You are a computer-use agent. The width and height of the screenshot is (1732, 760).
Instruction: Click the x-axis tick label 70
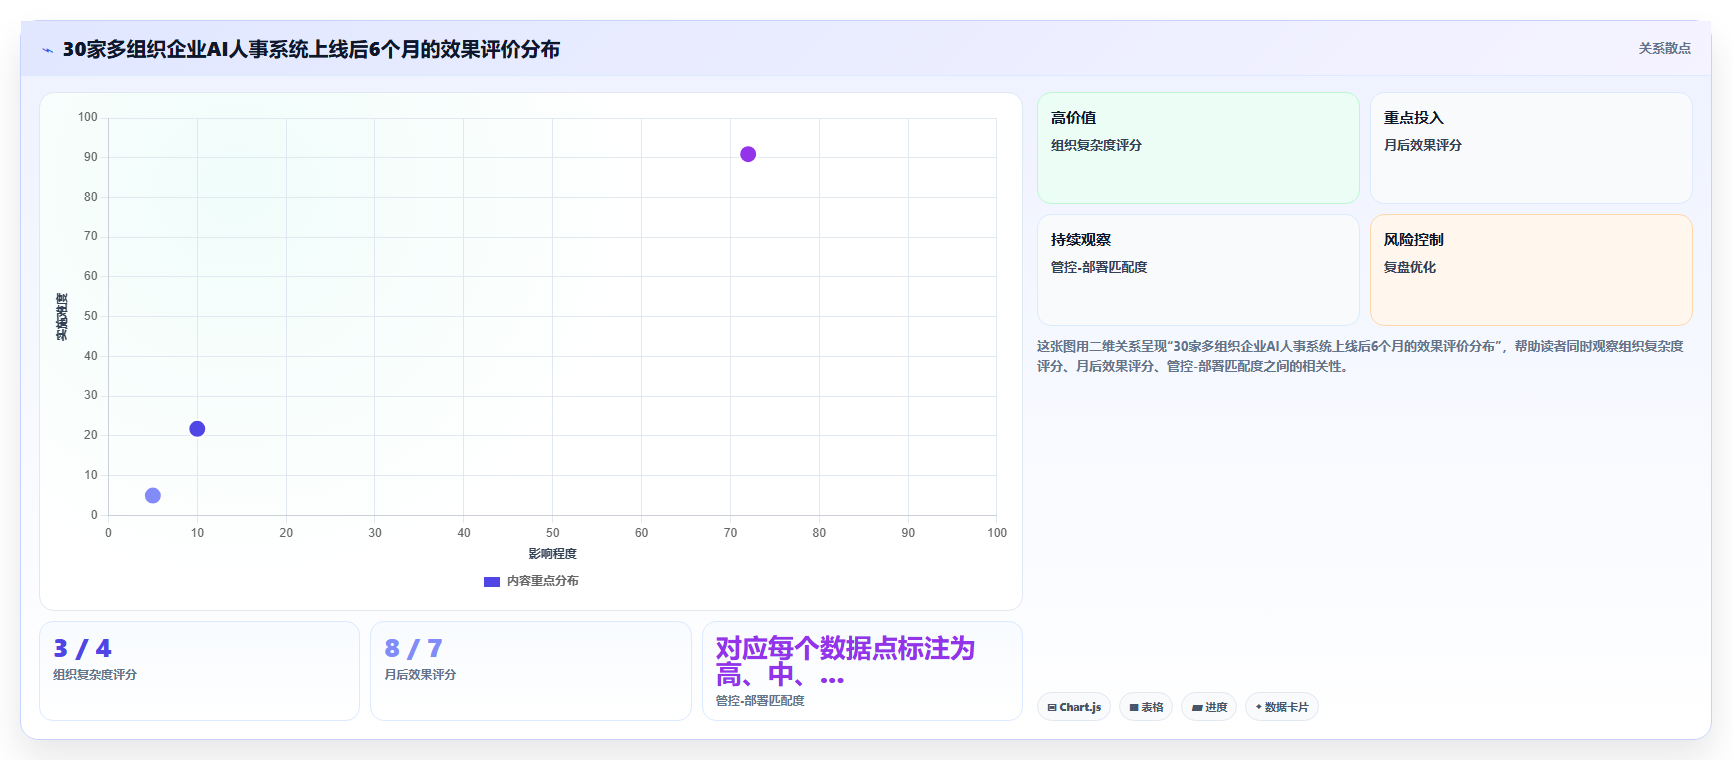730,533
